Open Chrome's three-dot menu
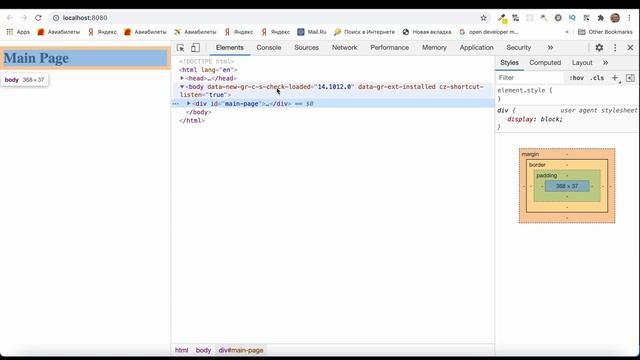 [x=629, y=18]
